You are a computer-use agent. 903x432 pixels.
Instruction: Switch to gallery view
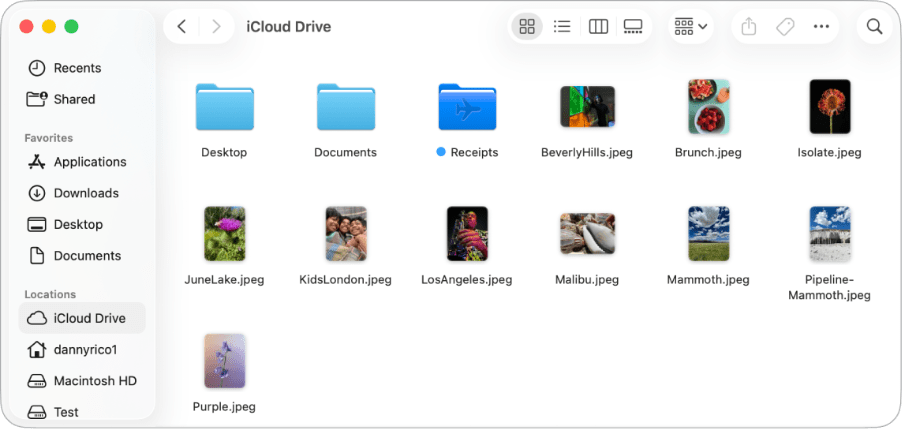click(x=633, y=27)
